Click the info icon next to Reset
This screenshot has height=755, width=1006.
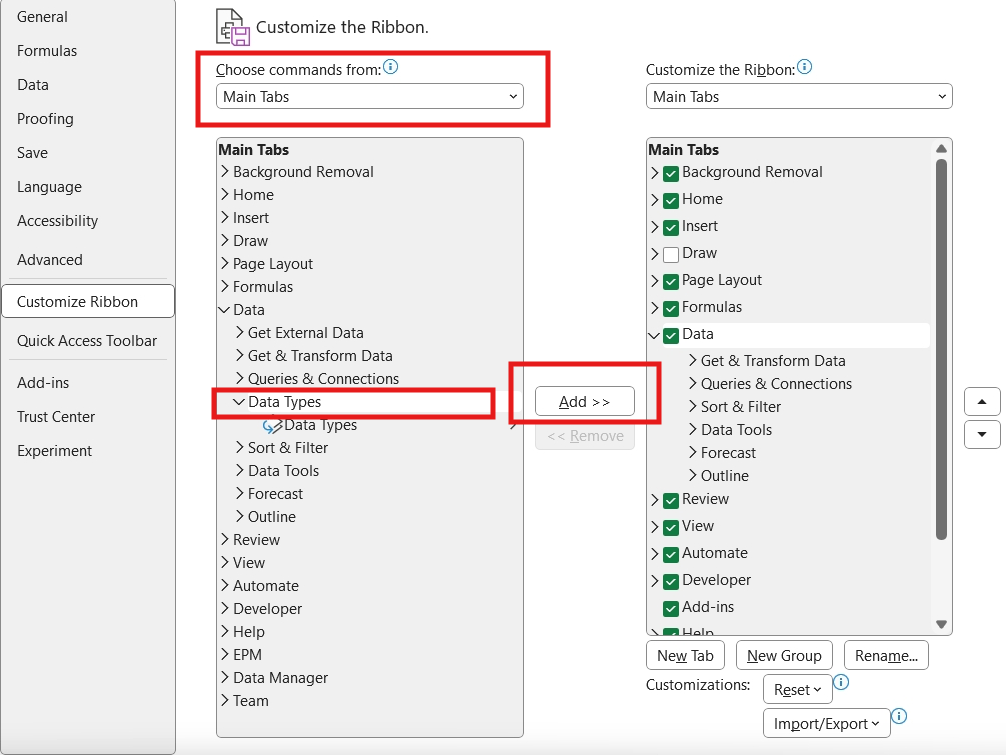point(841,681)
